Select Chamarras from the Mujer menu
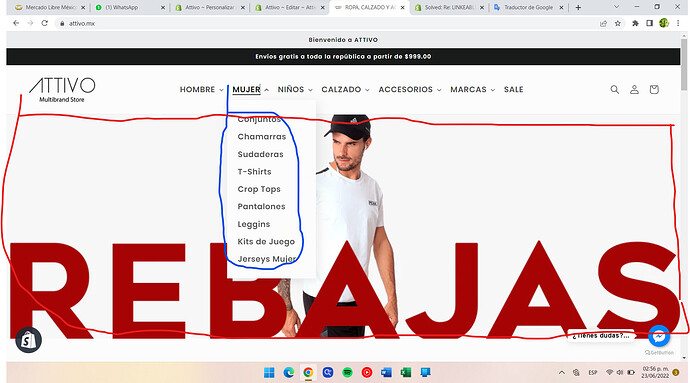The image size is (690, 383). (x=262, y=136)
